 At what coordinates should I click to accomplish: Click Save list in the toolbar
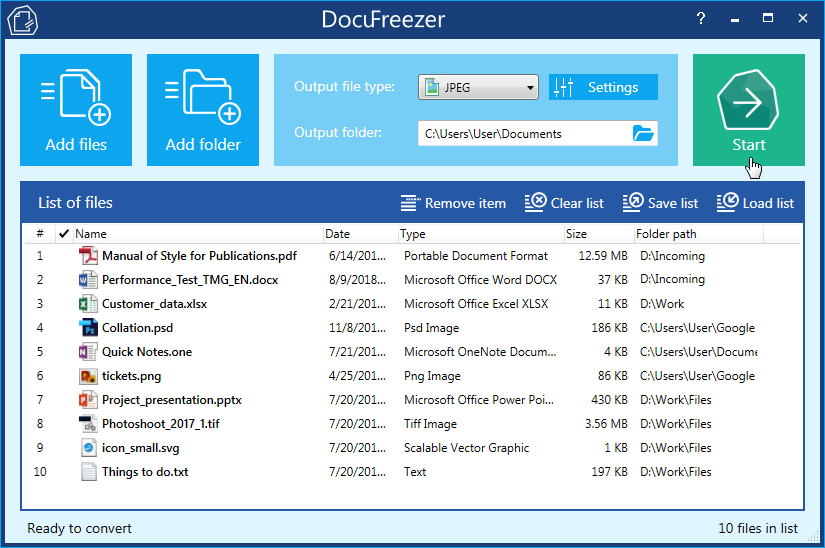(x=660, y=203)
